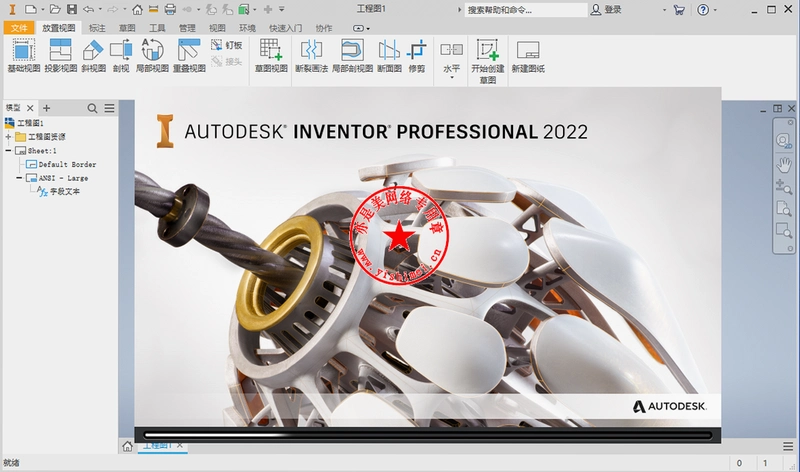Select the 投影视图 projected view tool
Viewport: 800px width, 472px height.
point(60,56)
